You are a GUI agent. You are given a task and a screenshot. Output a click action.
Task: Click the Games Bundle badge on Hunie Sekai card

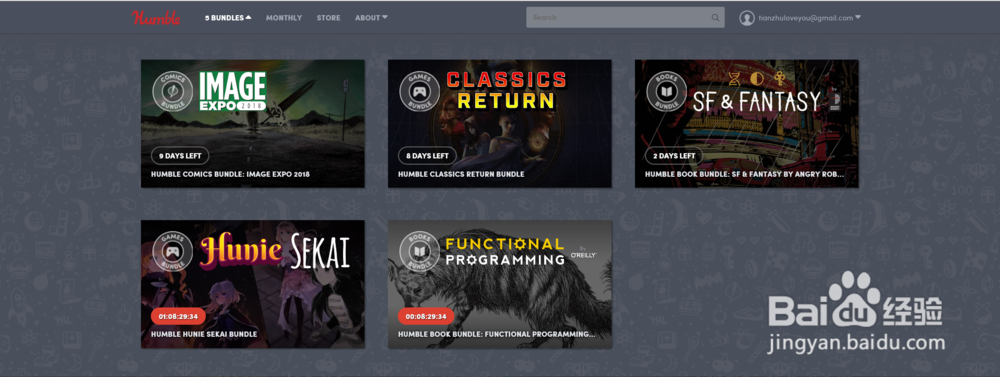(x=172, y=252)
